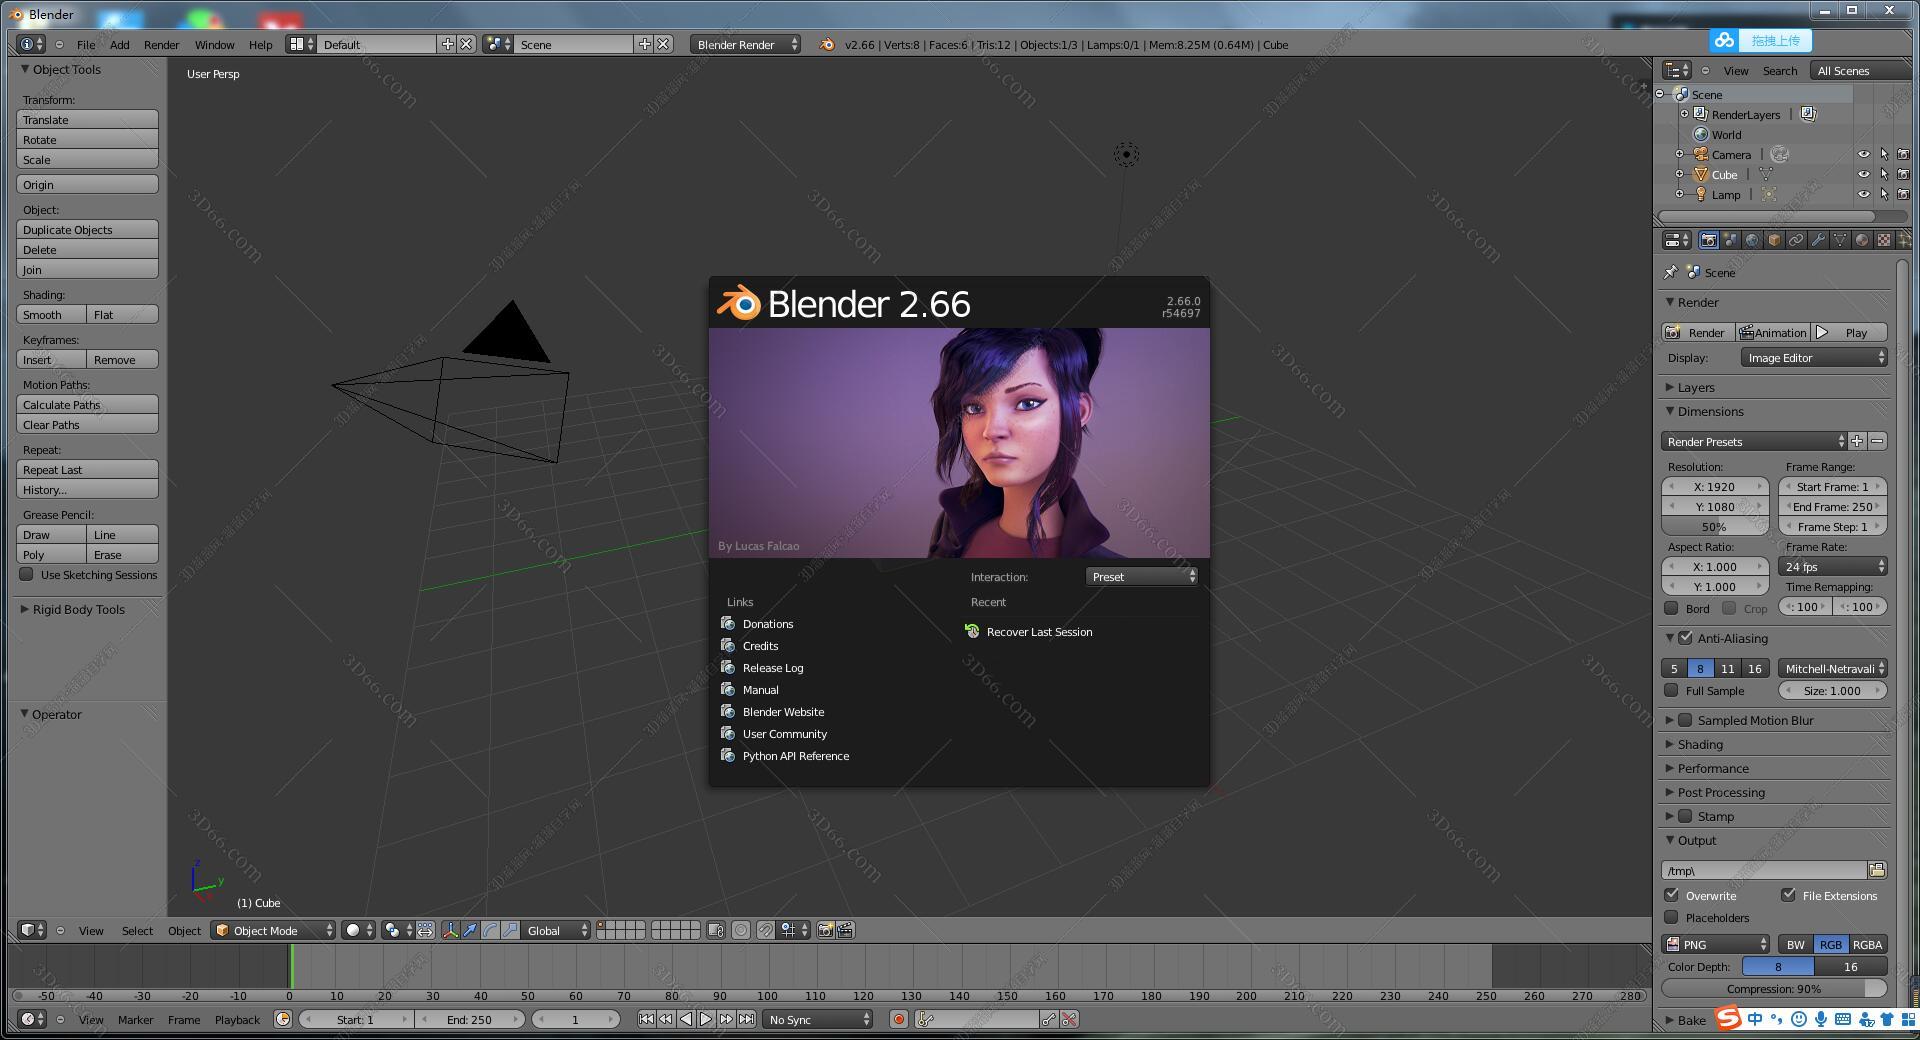Open the Interaction preset dropdown on splash screen
The height and width of the screenshot is (1040, 1920).
[1140, 577]
